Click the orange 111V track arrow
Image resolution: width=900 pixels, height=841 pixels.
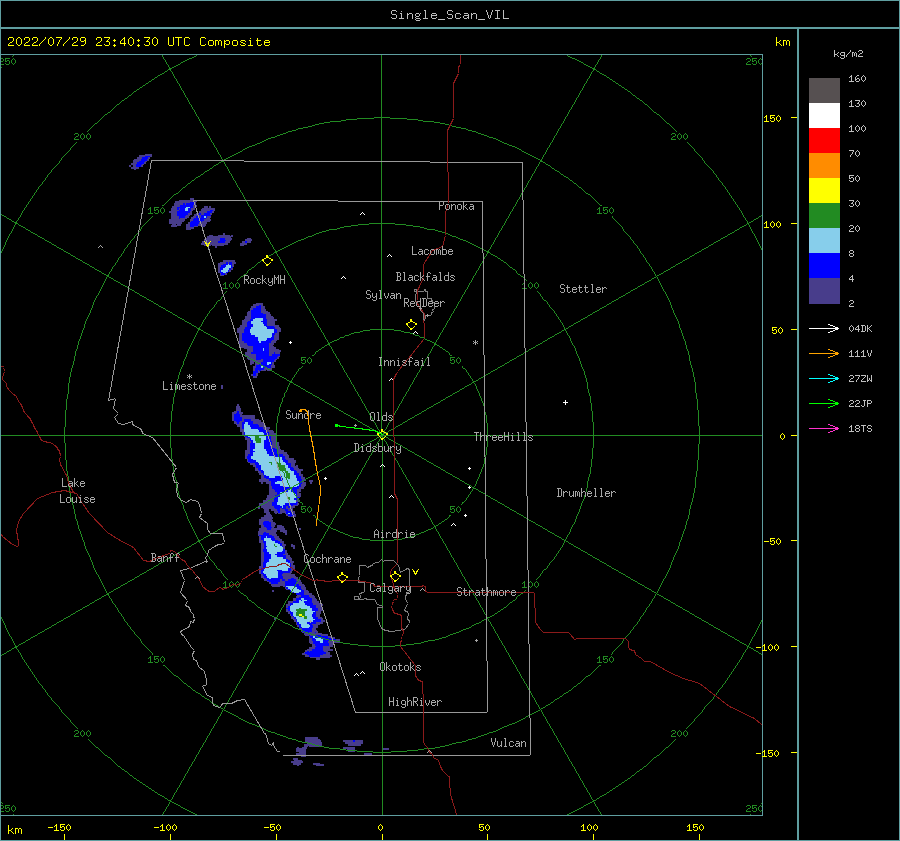[x=824, y=354]
